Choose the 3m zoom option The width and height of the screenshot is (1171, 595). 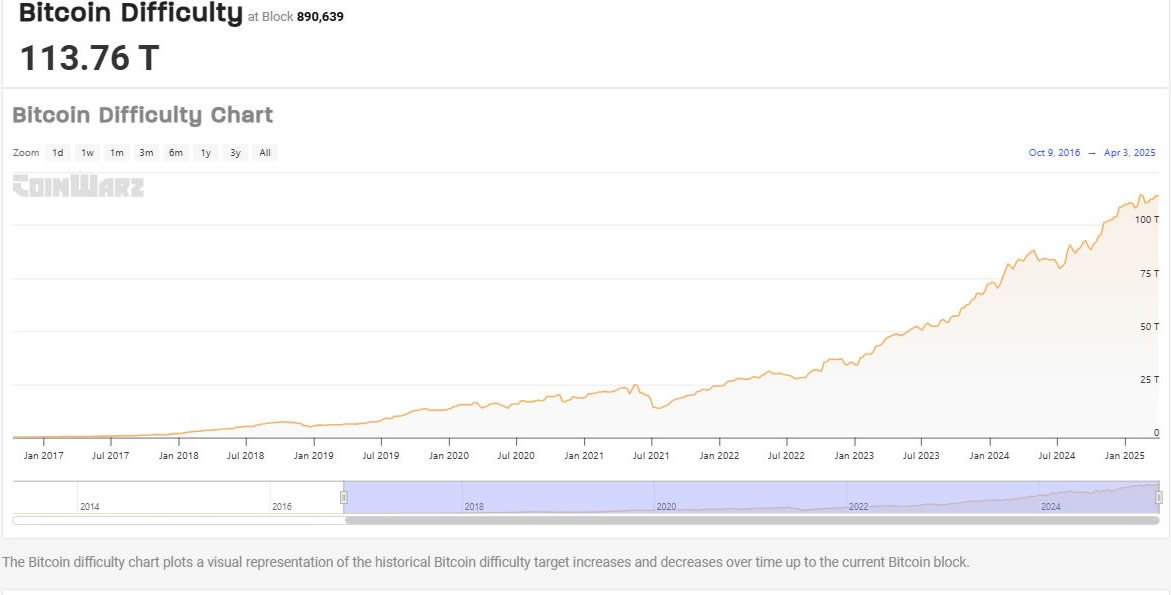(146, 153)
